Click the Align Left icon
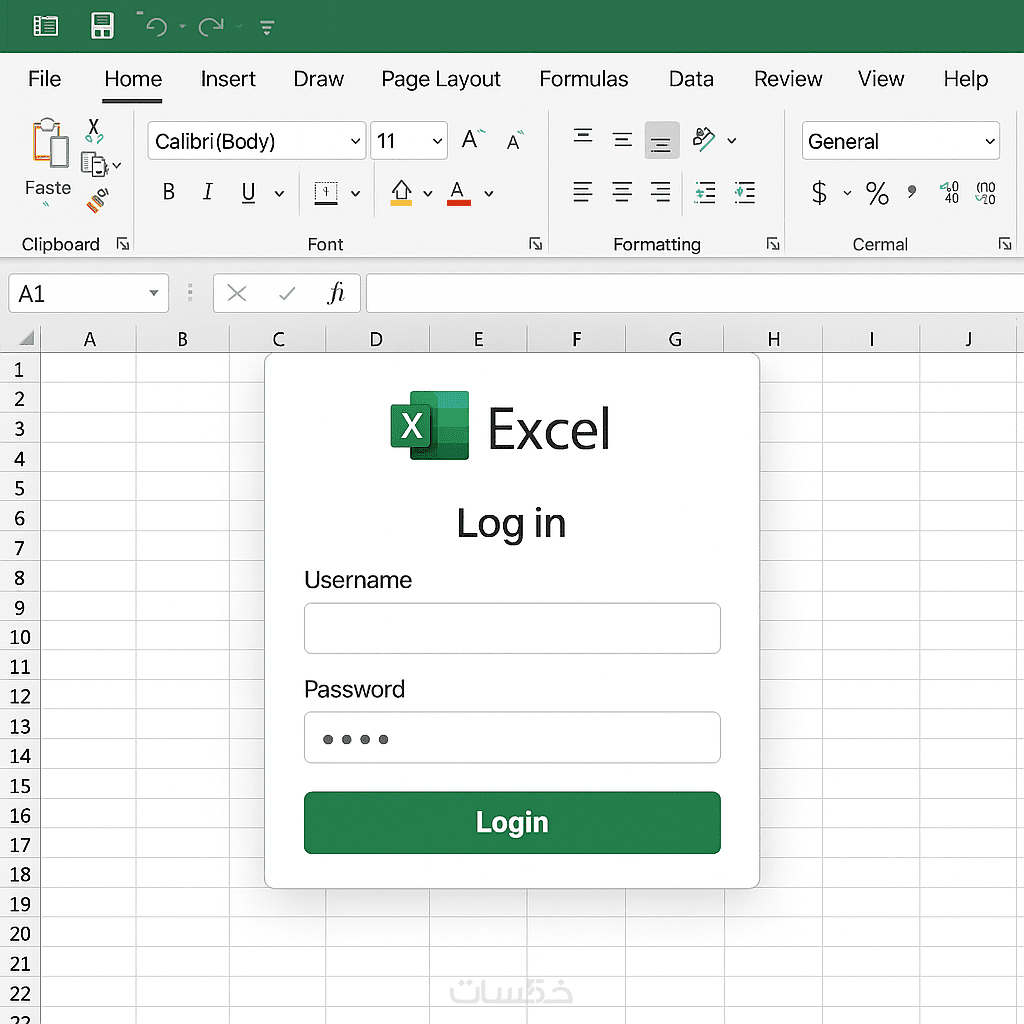The image size is (1024, 1024). 583,193
